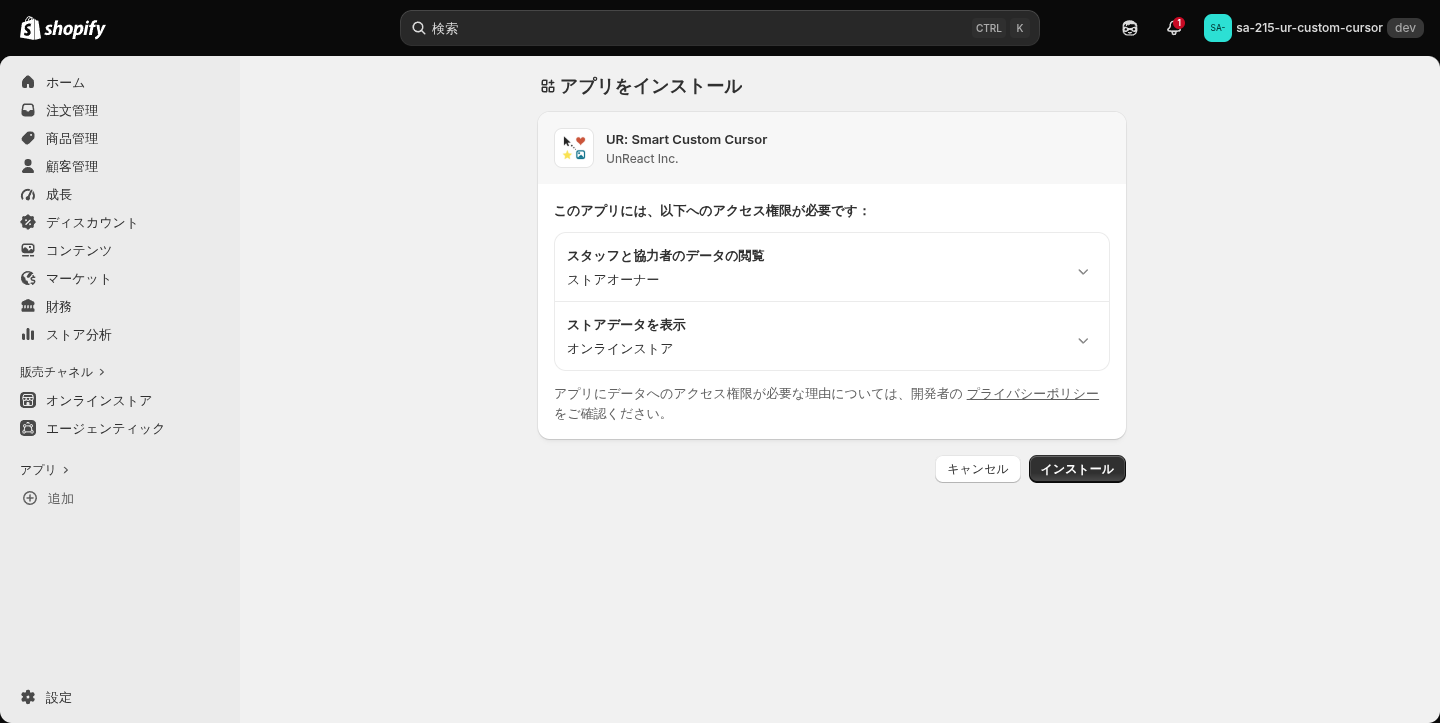The image size is (1440, 723).
Task: Open the sa-215-ur-custom-cursor store menu
Action: [x=1312, y=28]
